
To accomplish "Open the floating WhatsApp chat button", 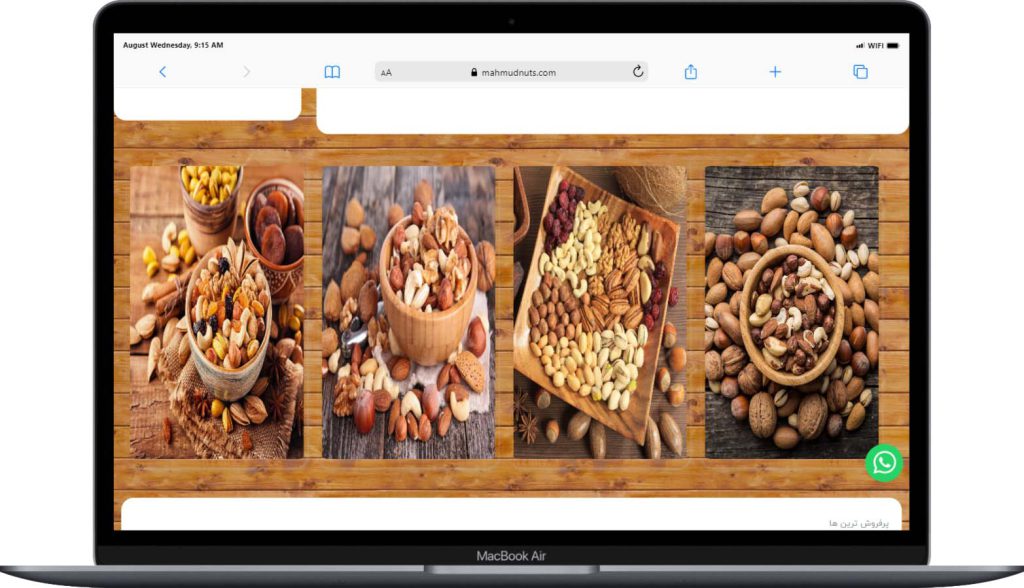I will 884,462.
